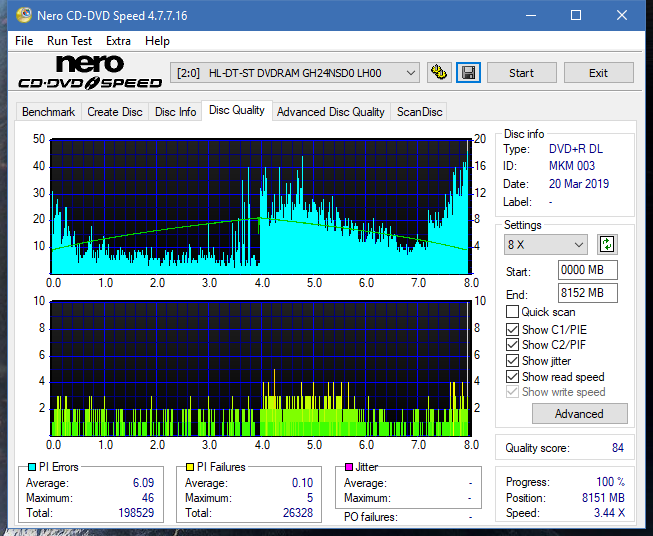Viewport: 653px width, 536px height.
Task: Open the 8 X speed dropdown
Action: pos(546,244)
